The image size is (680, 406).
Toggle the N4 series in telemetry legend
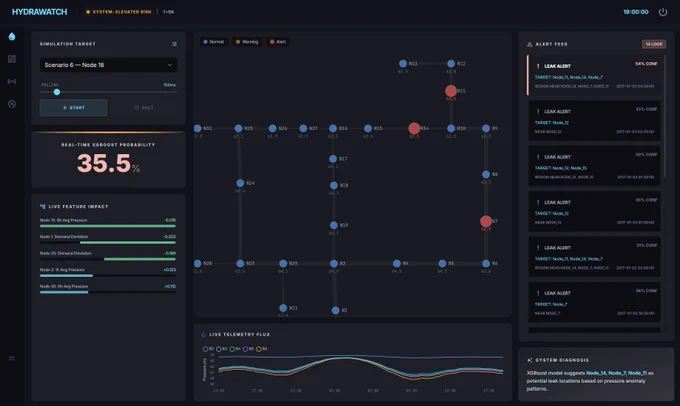[235, 349]
